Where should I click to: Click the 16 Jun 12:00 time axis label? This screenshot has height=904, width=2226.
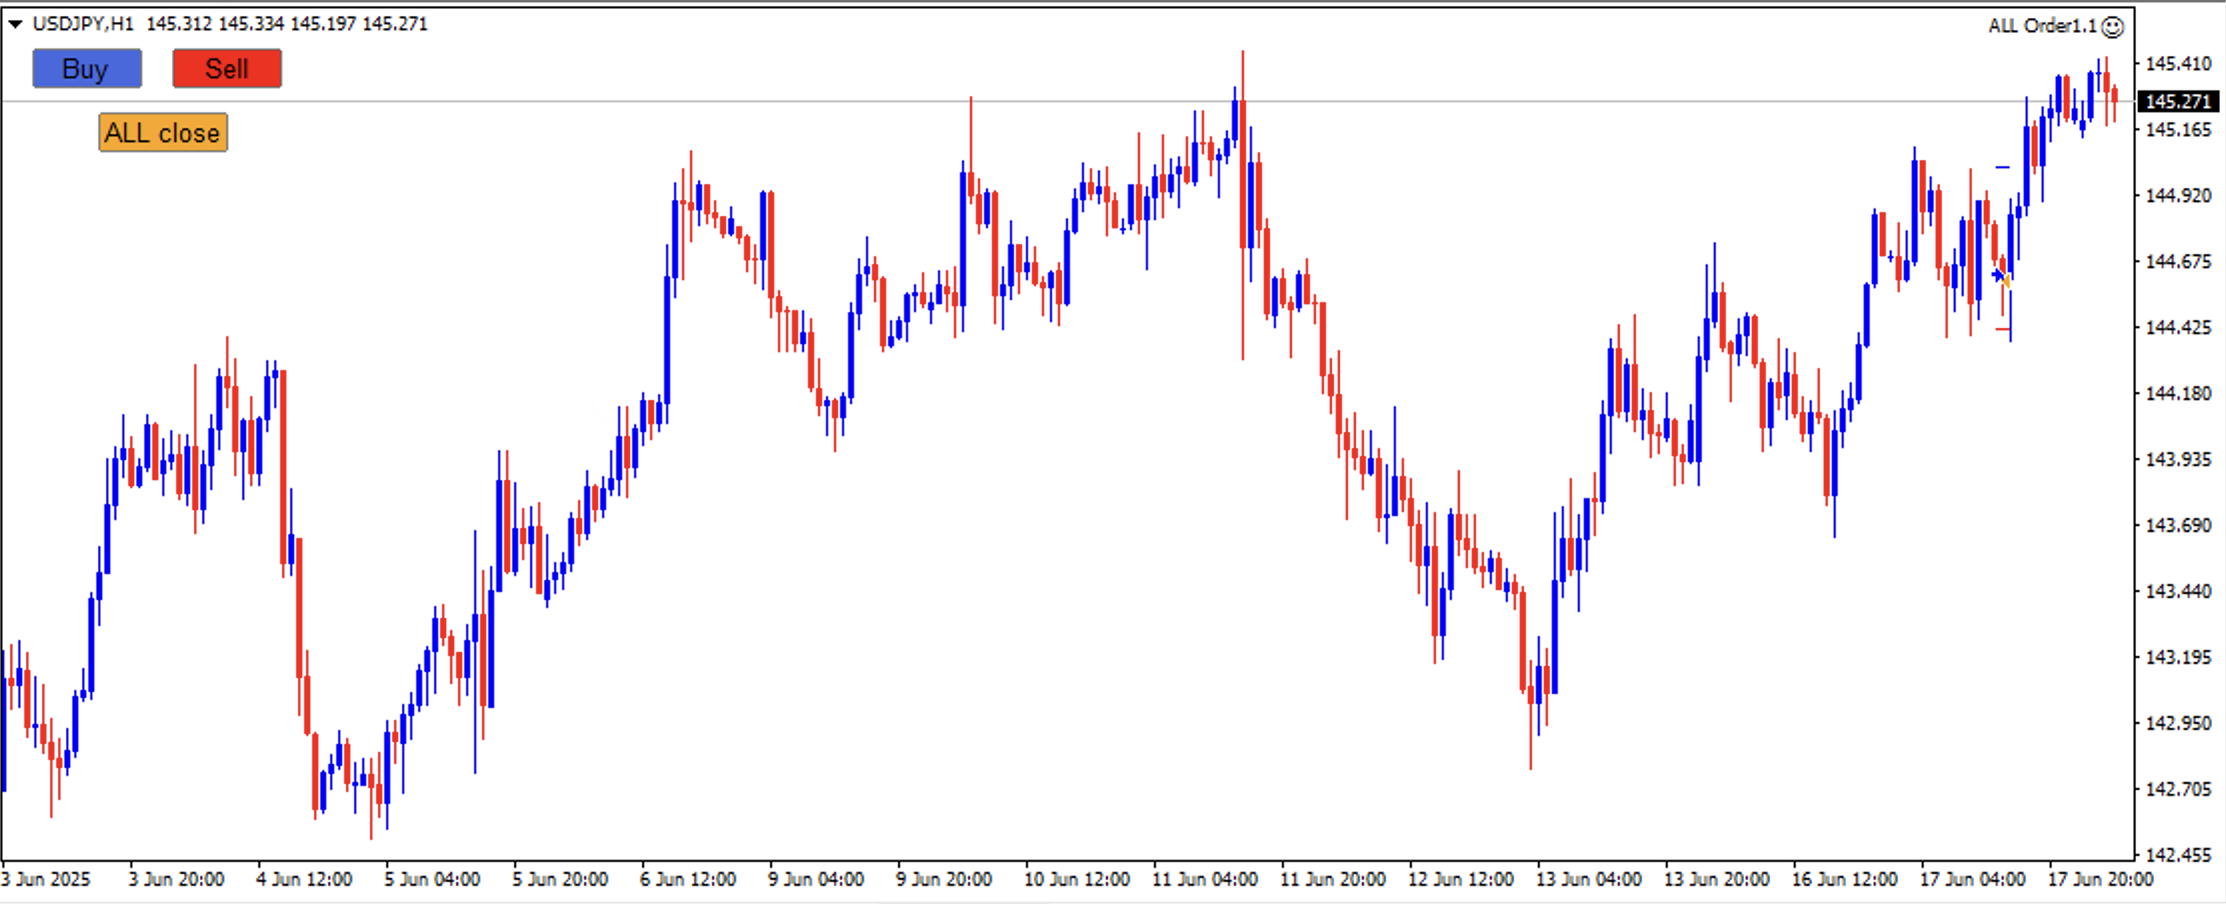pyautogui.click(x=1845, y=880)
